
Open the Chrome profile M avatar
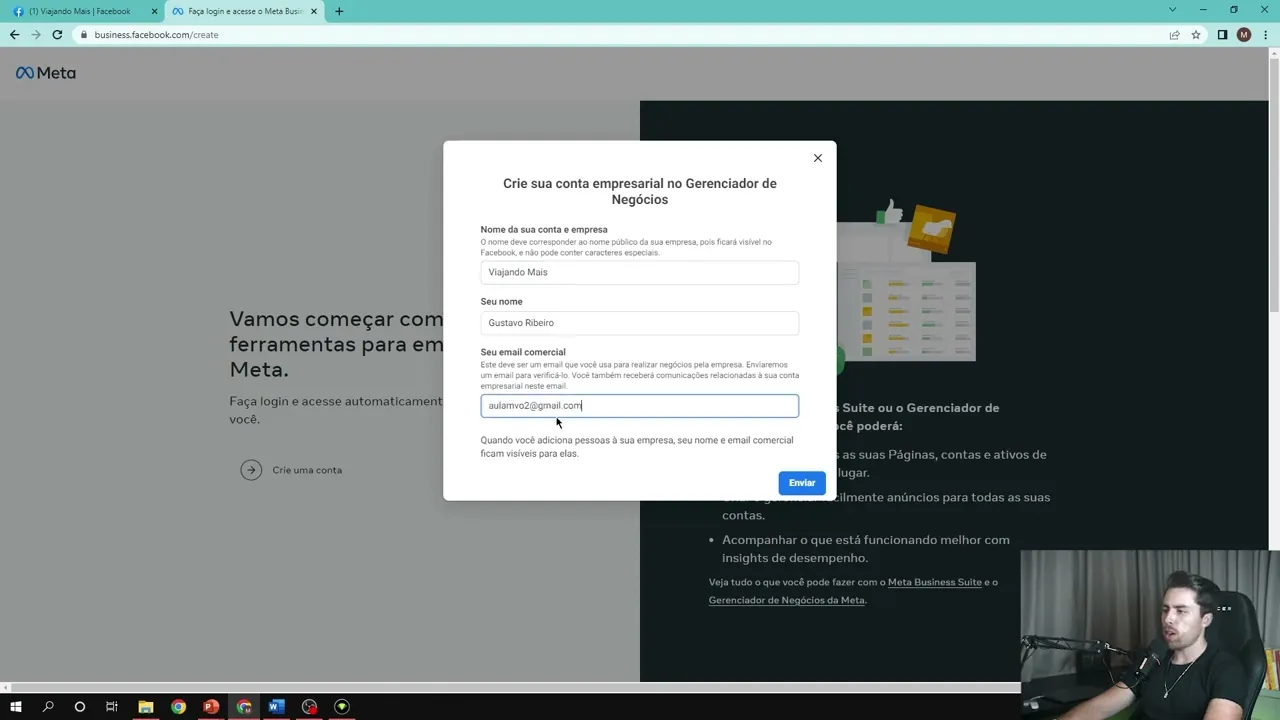click(1244, 35)
